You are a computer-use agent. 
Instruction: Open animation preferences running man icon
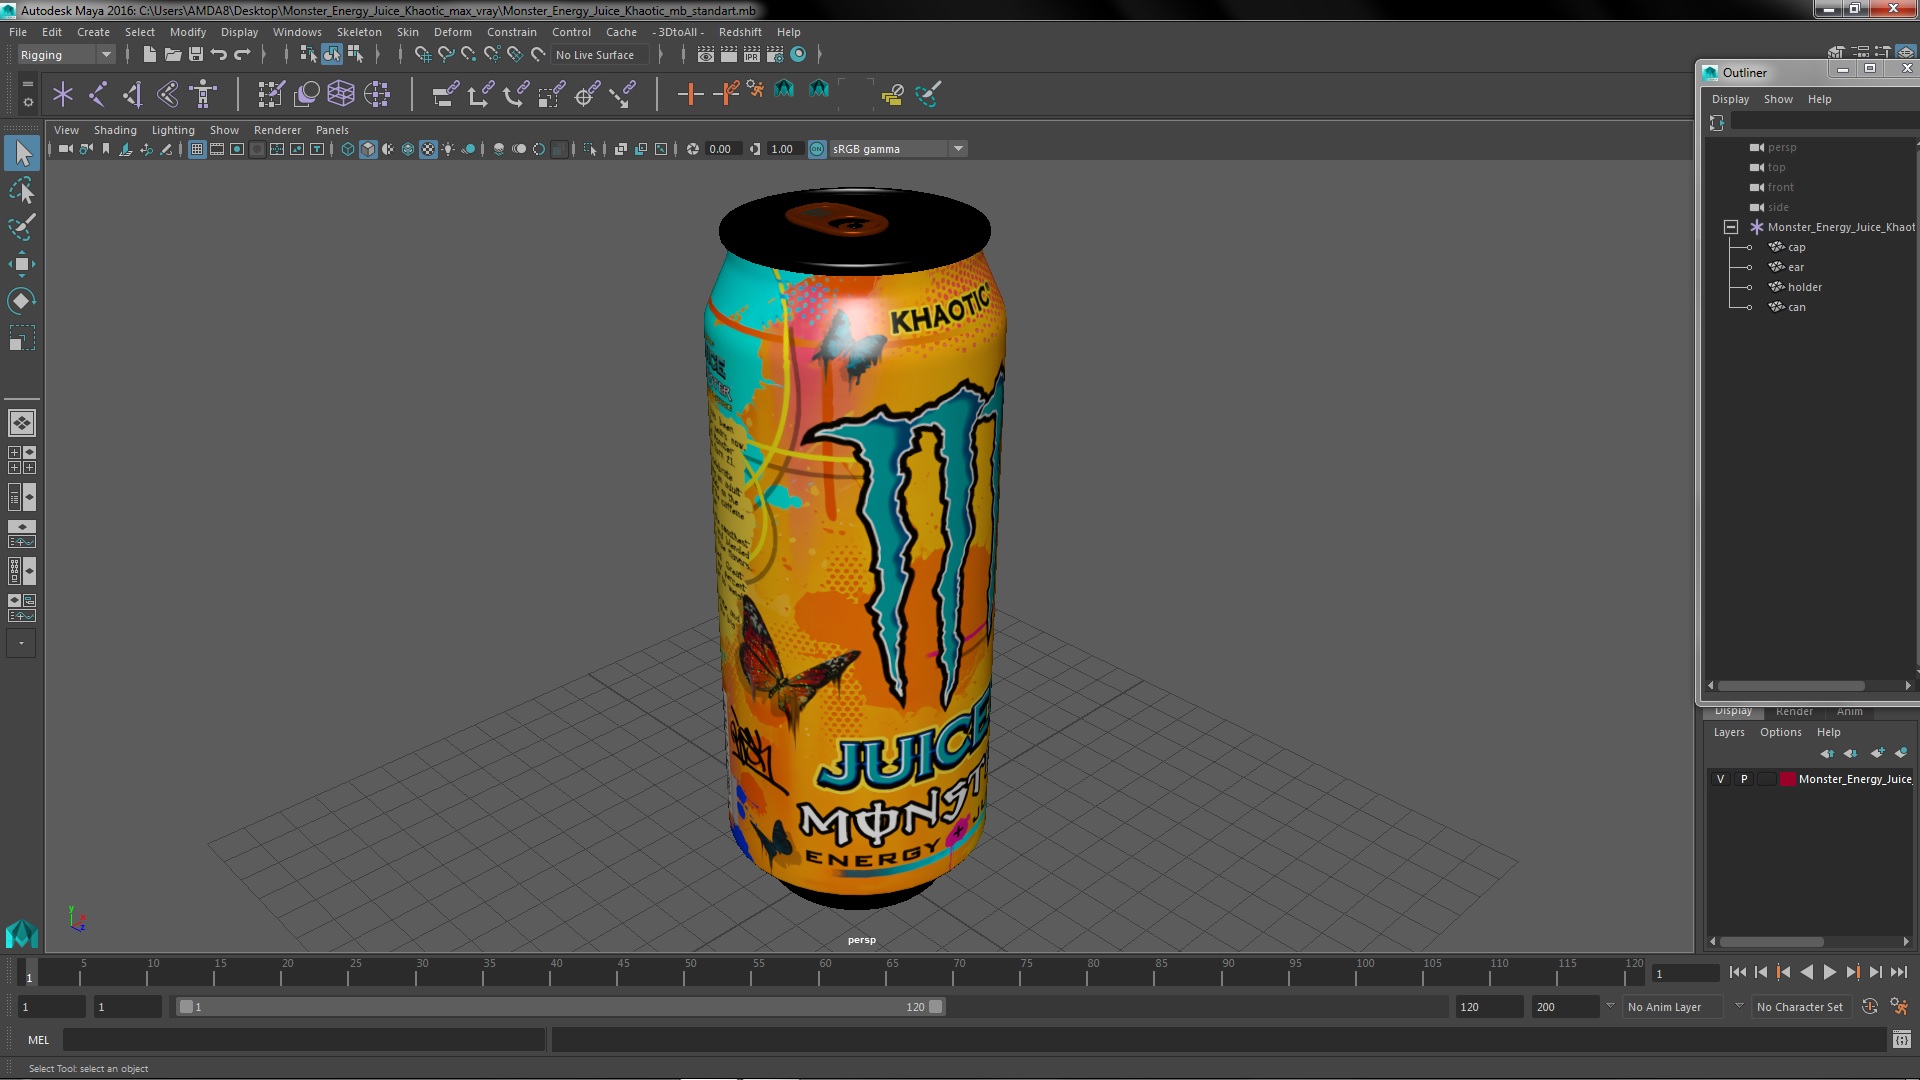pyautogui.click(x=1899, y=1007)
